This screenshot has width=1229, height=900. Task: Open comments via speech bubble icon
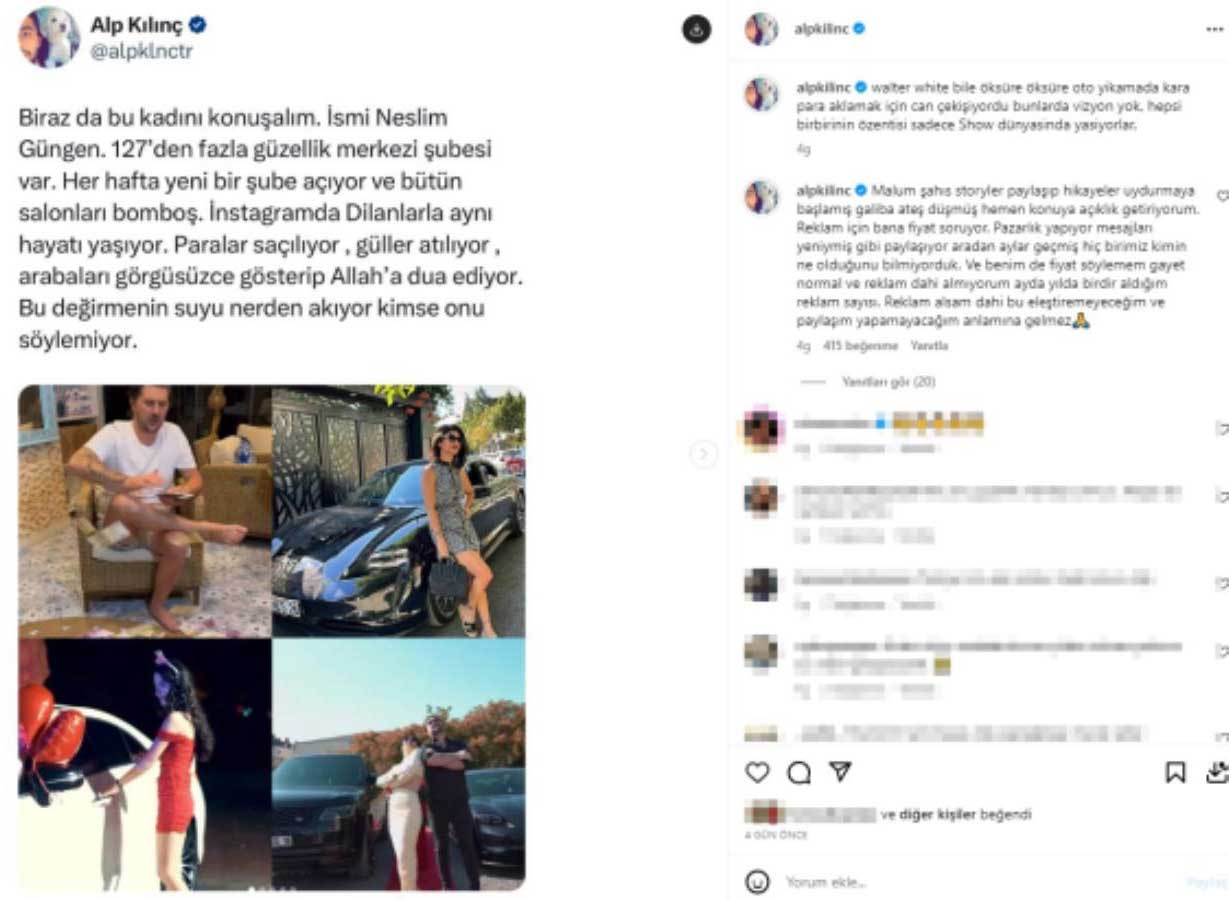(x=799, y=772)
